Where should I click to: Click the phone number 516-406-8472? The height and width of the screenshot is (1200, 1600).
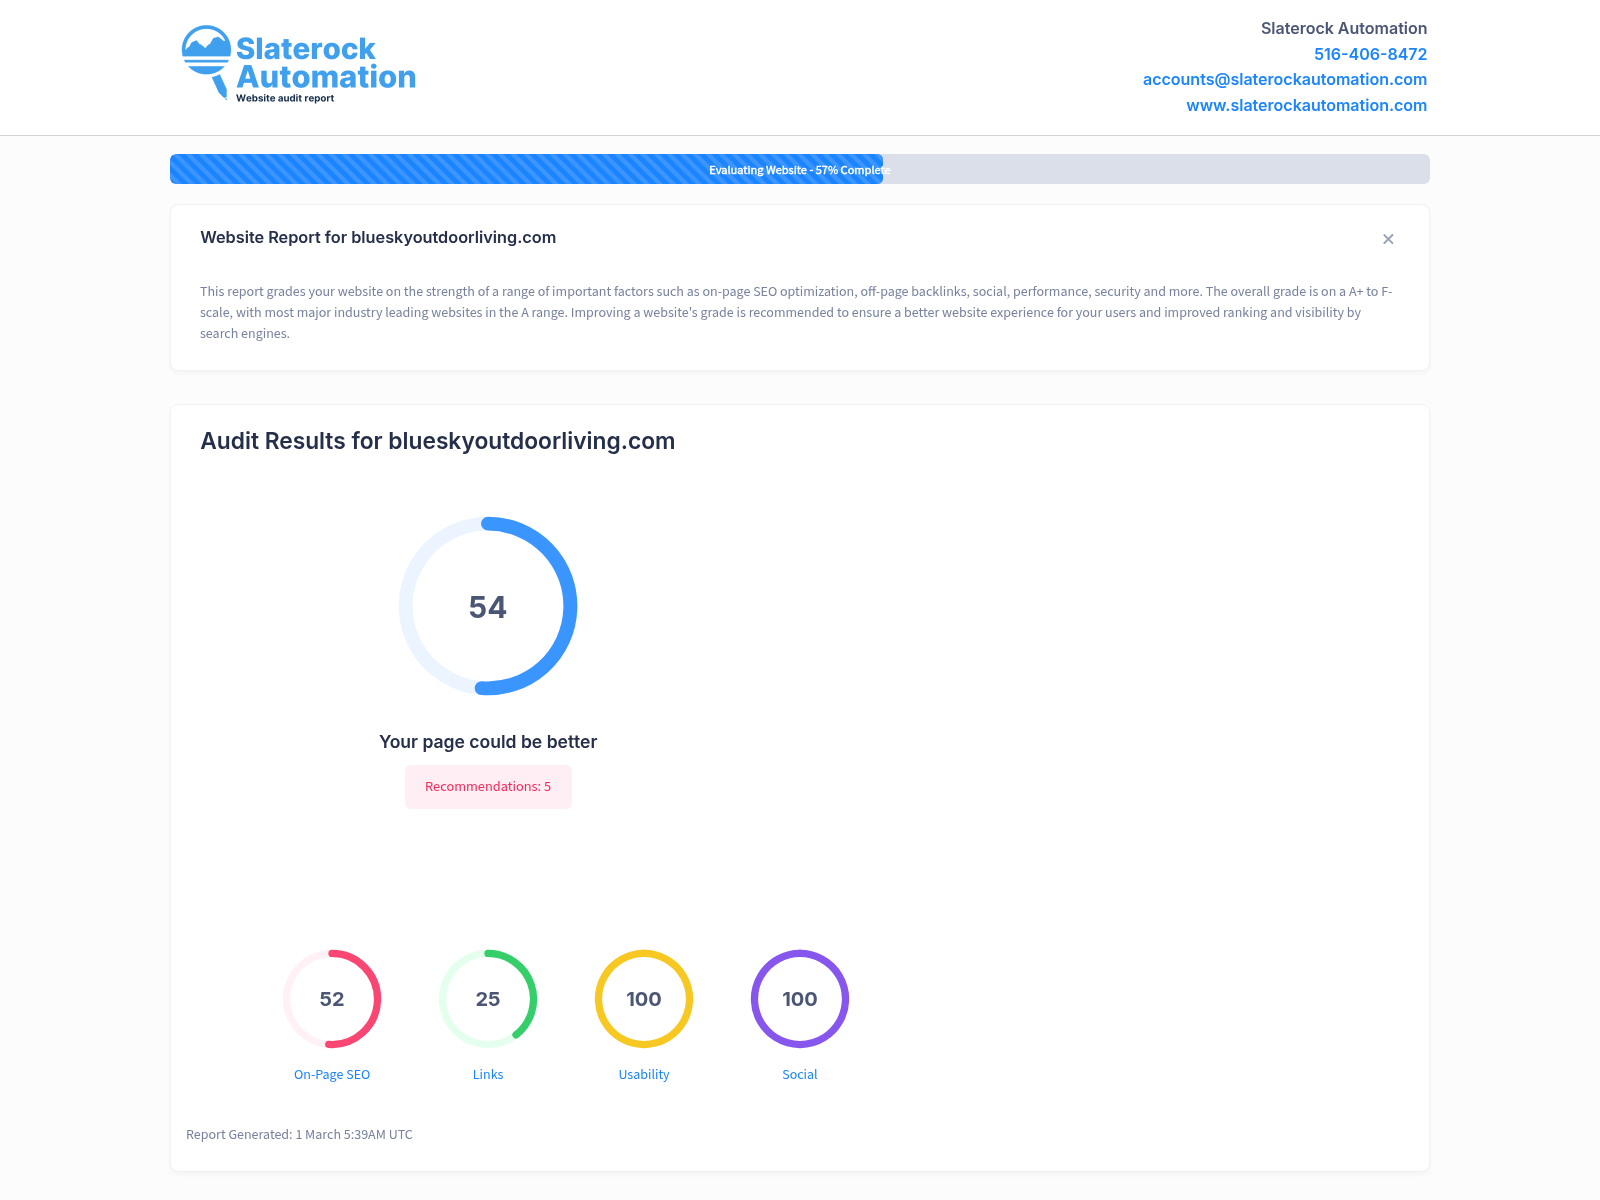(1370, 54)
